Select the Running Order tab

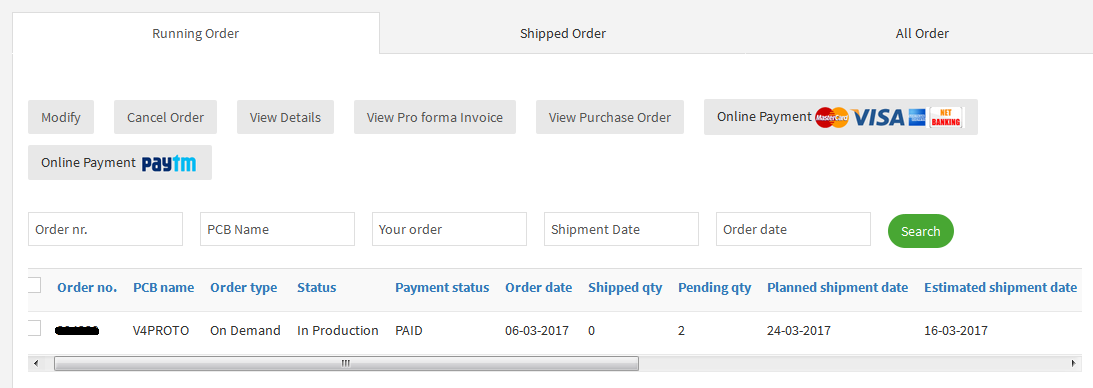click(x=196, y=33)
